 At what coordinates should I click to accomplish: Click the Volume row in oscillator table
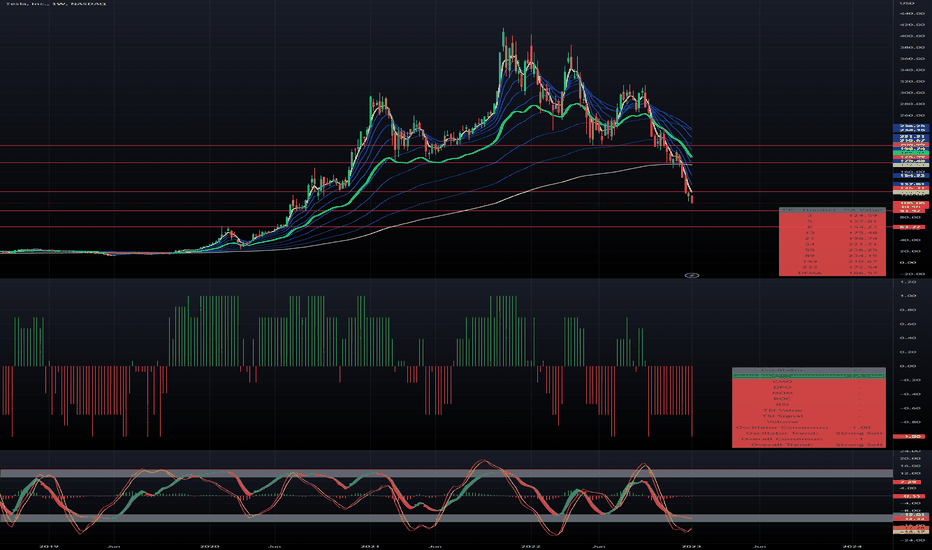coord(809,422)
